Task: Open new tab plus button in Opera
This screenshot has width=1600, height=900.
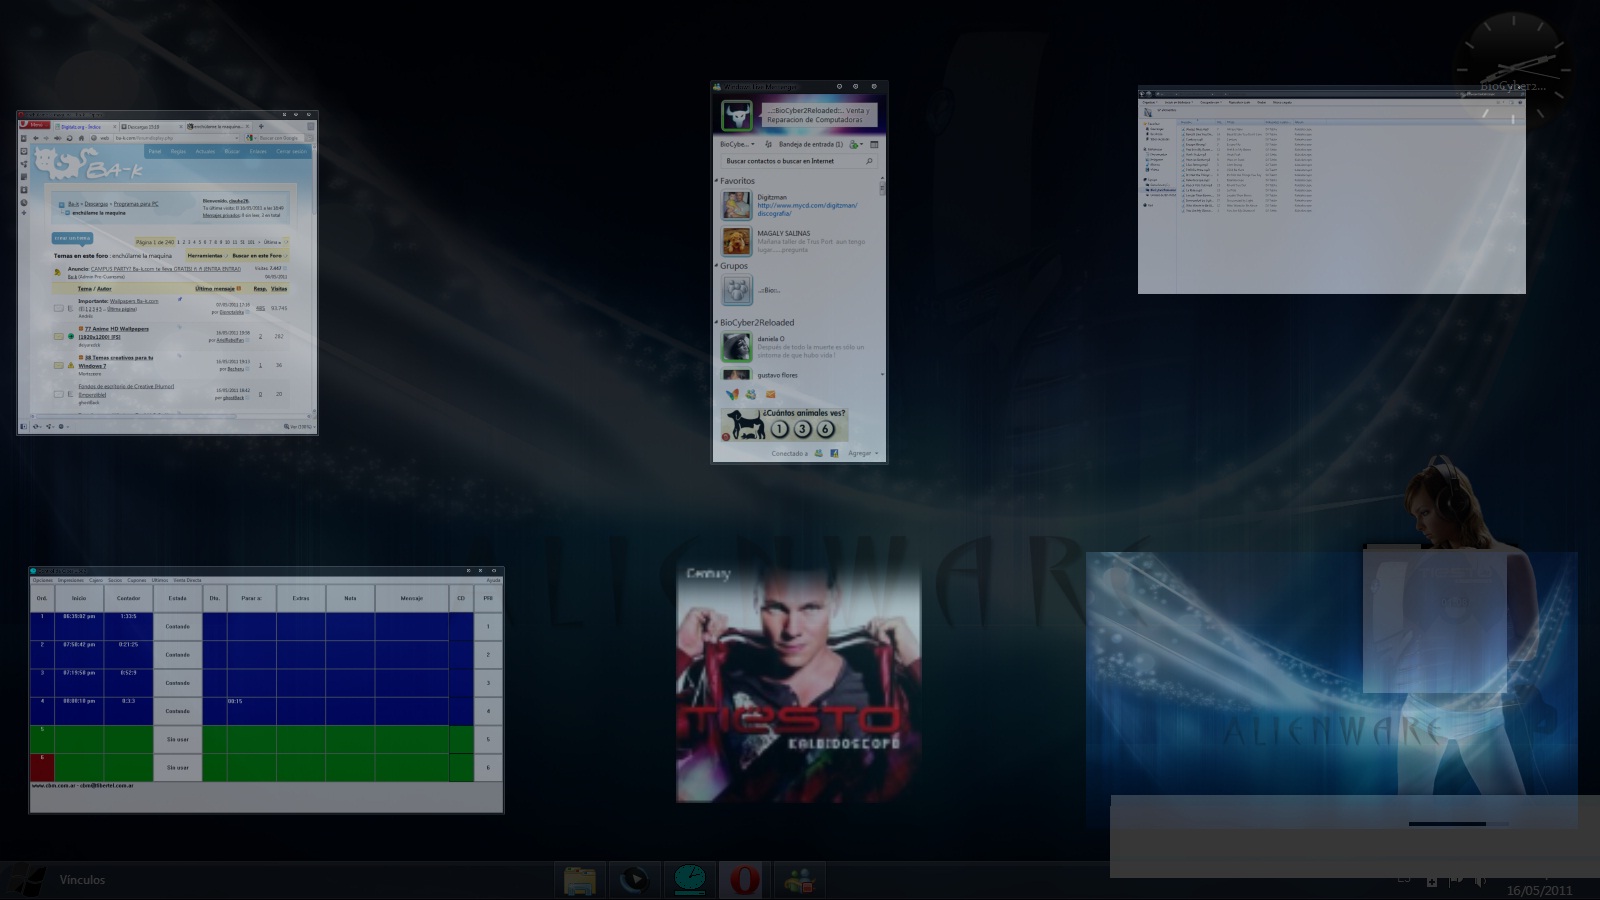Action: point(261,126)
